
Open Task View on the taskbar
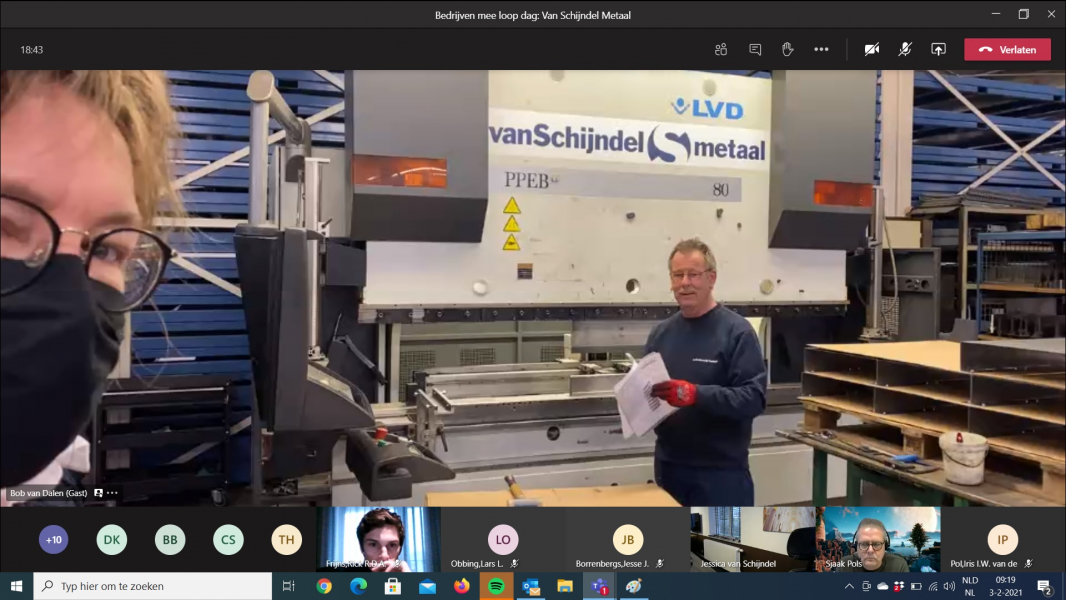click(288, 586)
